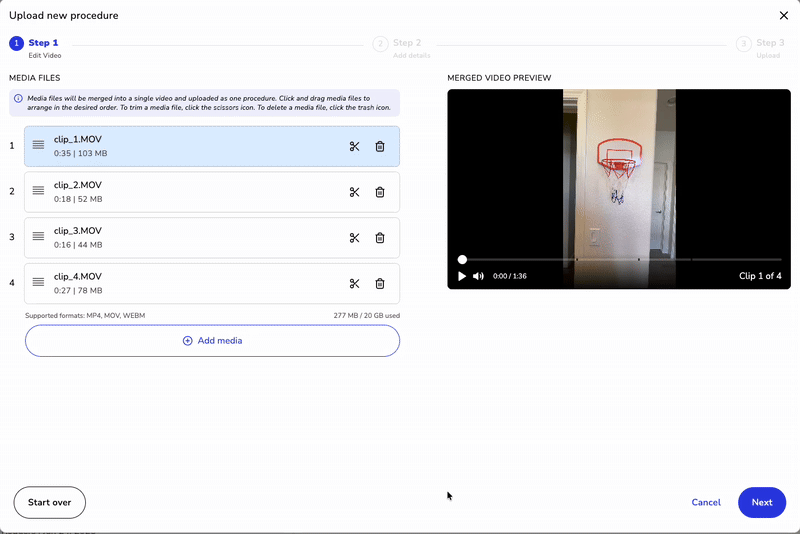This screenshot has height=534, width=800.
Task: Select the clip_2.MOV file name
Action: pos(78,185)
